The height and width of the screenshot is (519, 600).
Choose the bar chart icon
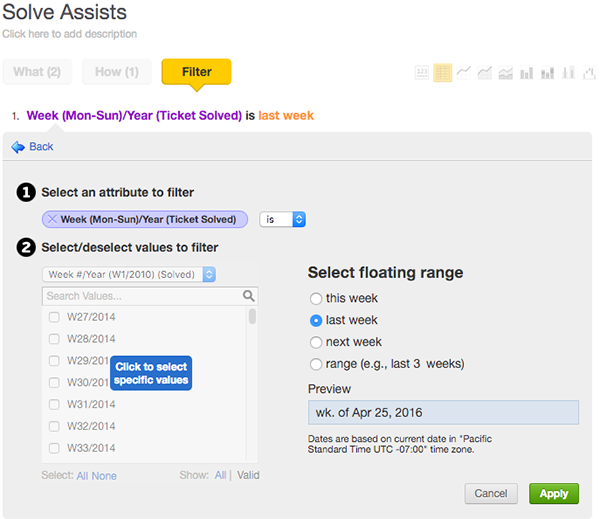527,73
